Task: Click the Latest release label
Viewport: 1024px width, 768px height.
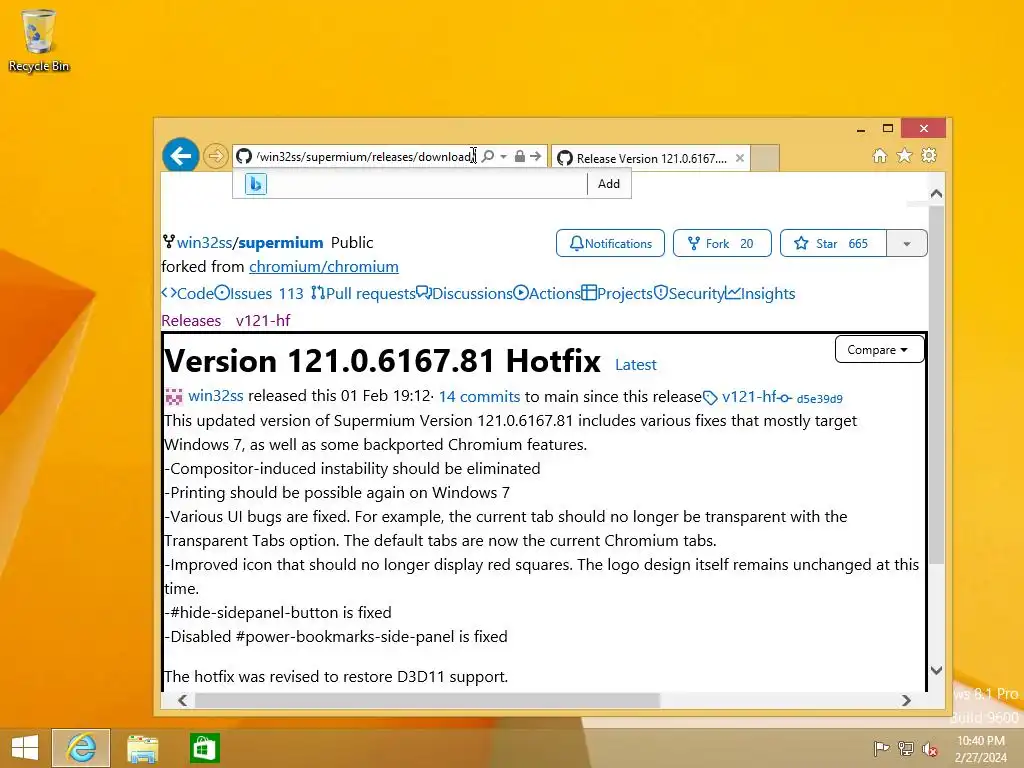Action: [x=636, y=365]
